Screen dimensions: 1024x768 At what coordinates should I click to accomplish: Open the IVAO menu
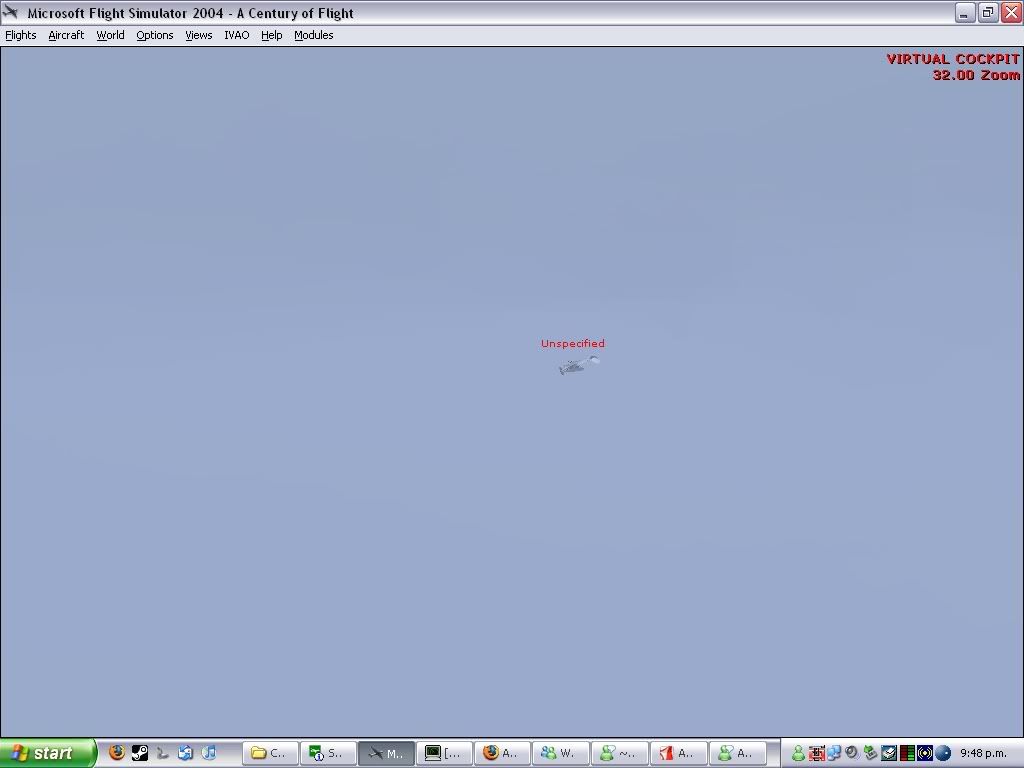[236, 35]
